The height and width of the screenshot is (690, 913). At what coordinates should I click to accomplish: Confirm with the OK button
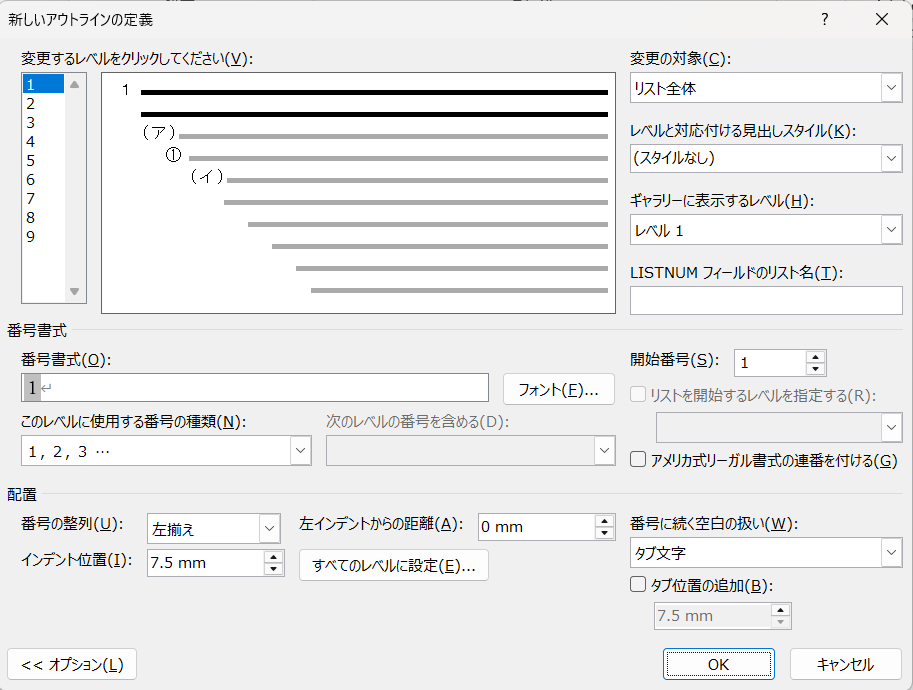point(719,664)
